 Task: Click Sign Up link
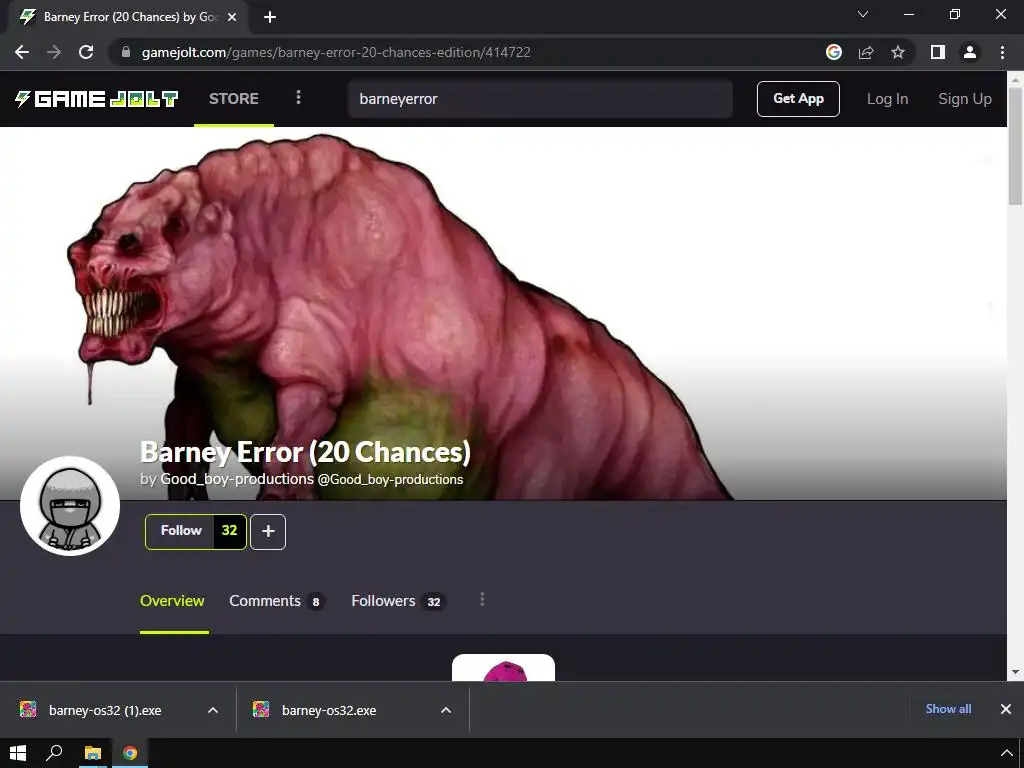965,99
